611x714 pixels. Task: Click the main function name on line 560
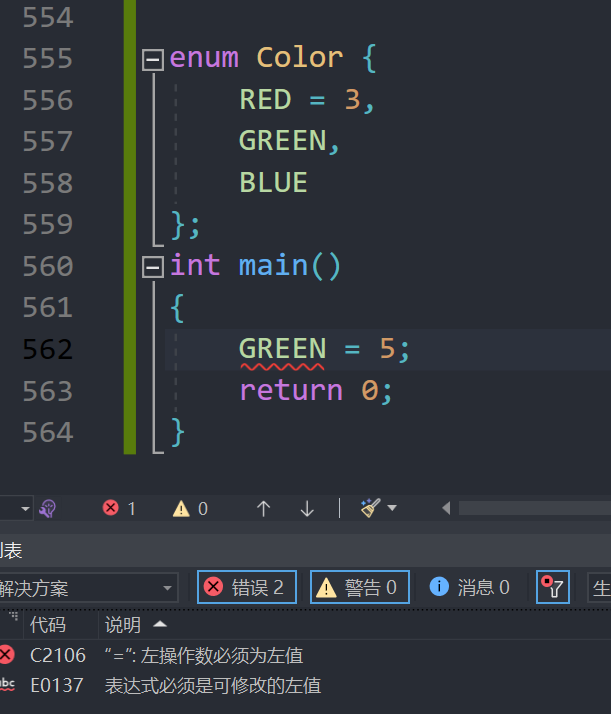pyautogui.click(x=274, y=265)
